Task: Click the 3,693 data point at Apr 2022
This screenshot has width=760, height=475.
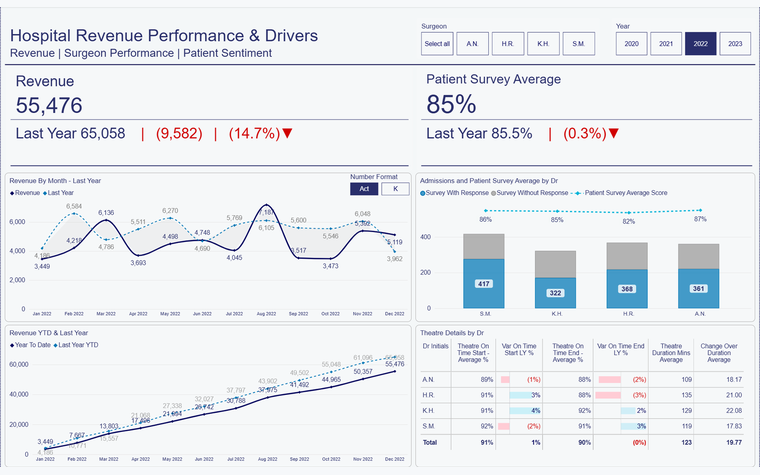Action: pos(138,255)
